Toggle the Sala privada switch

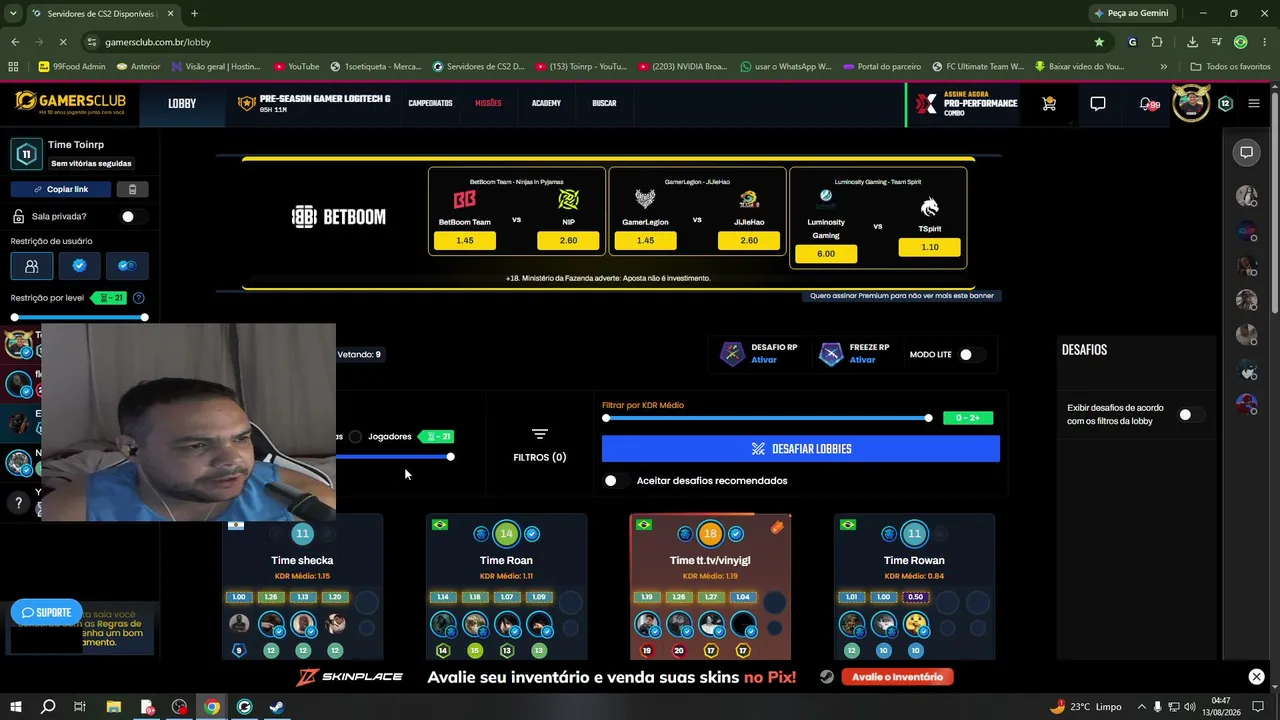(x=134, y=217)
